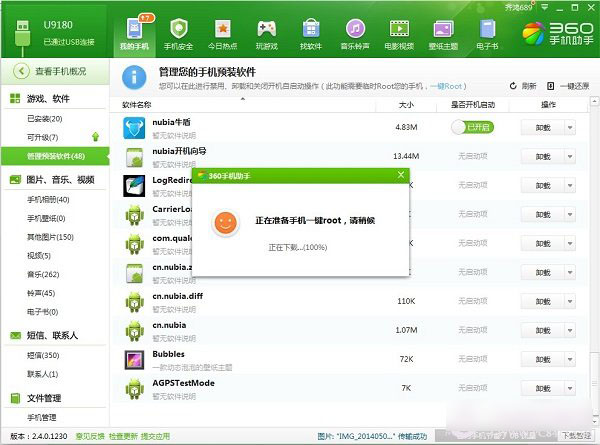This screenshot has height=445, width=600.
Task: Open 手机相册(40) in sidebar
Action: point(48,199)
